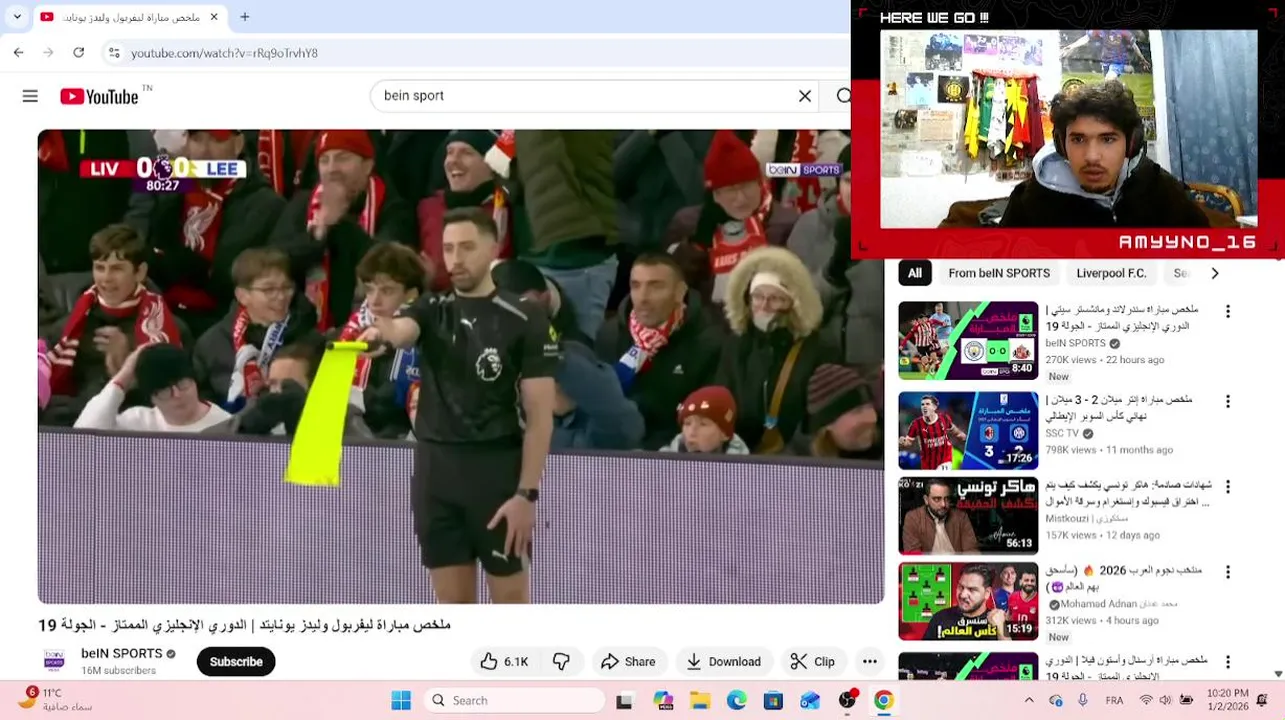Subscribe to beIN SPORTS channel
Screen dimensions: 1285x720
click(x=236, y=661)
